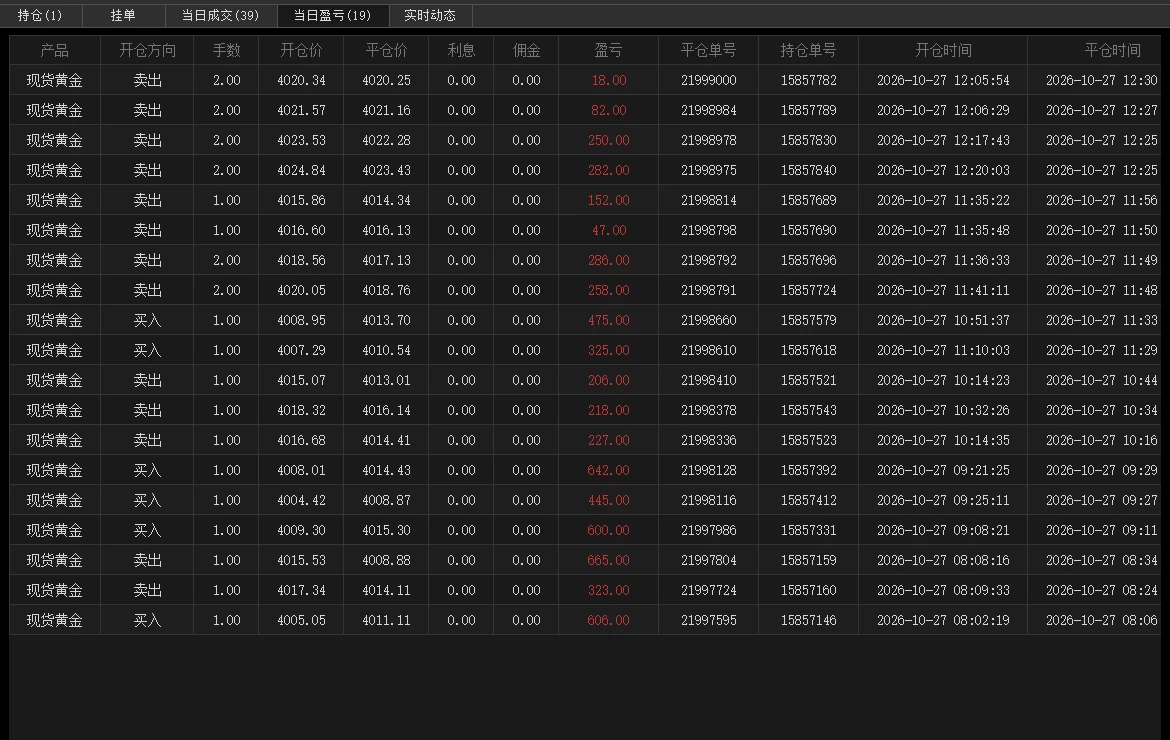Select 买入 in the 21998610 row
1170x740 pixels.
point(147,350)
